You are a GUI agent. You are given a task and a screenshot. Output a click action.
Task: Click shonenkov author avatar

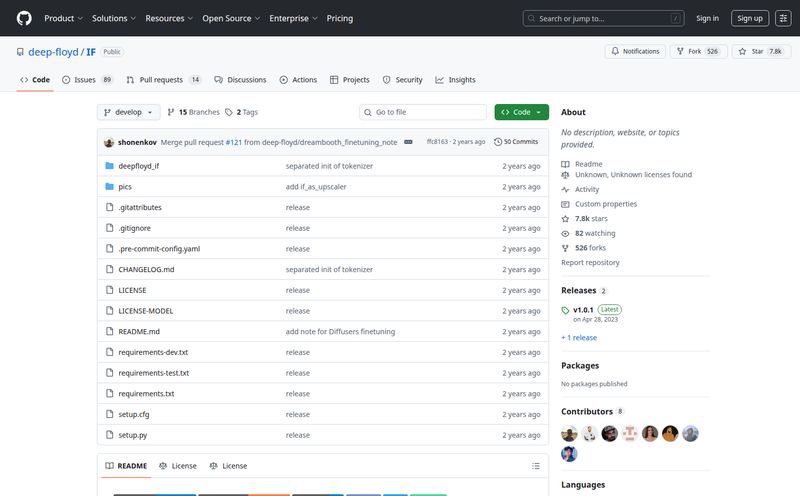point(109,142)
